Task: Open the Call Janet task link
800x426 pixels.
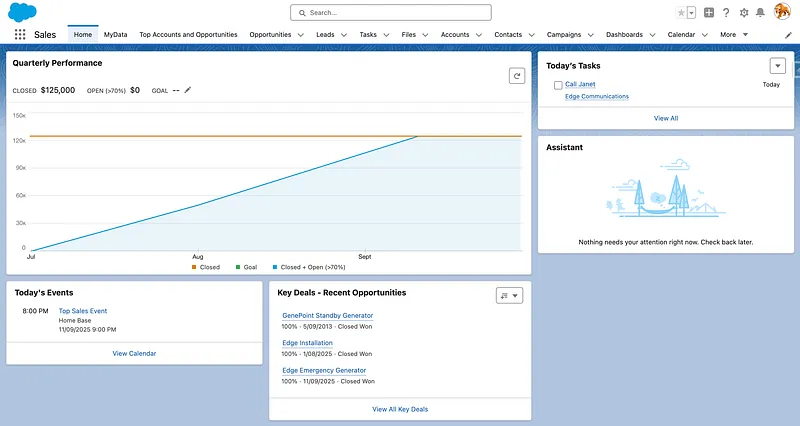Action: click(580, 84)
